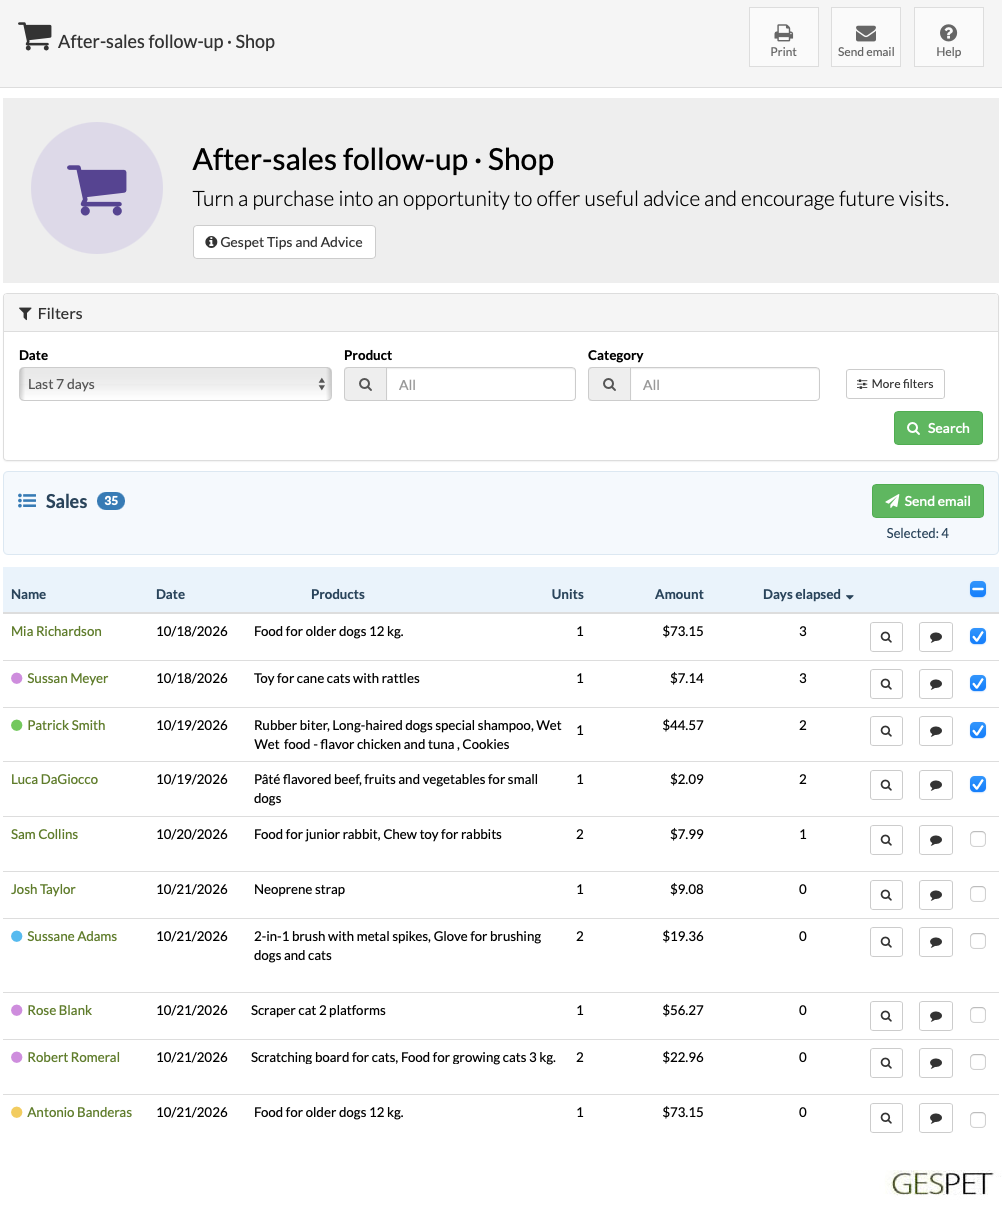Viewport: 1002px width, 1216px height.
Task: Check Rose Blank's row checkbox
Action: 978,1015
